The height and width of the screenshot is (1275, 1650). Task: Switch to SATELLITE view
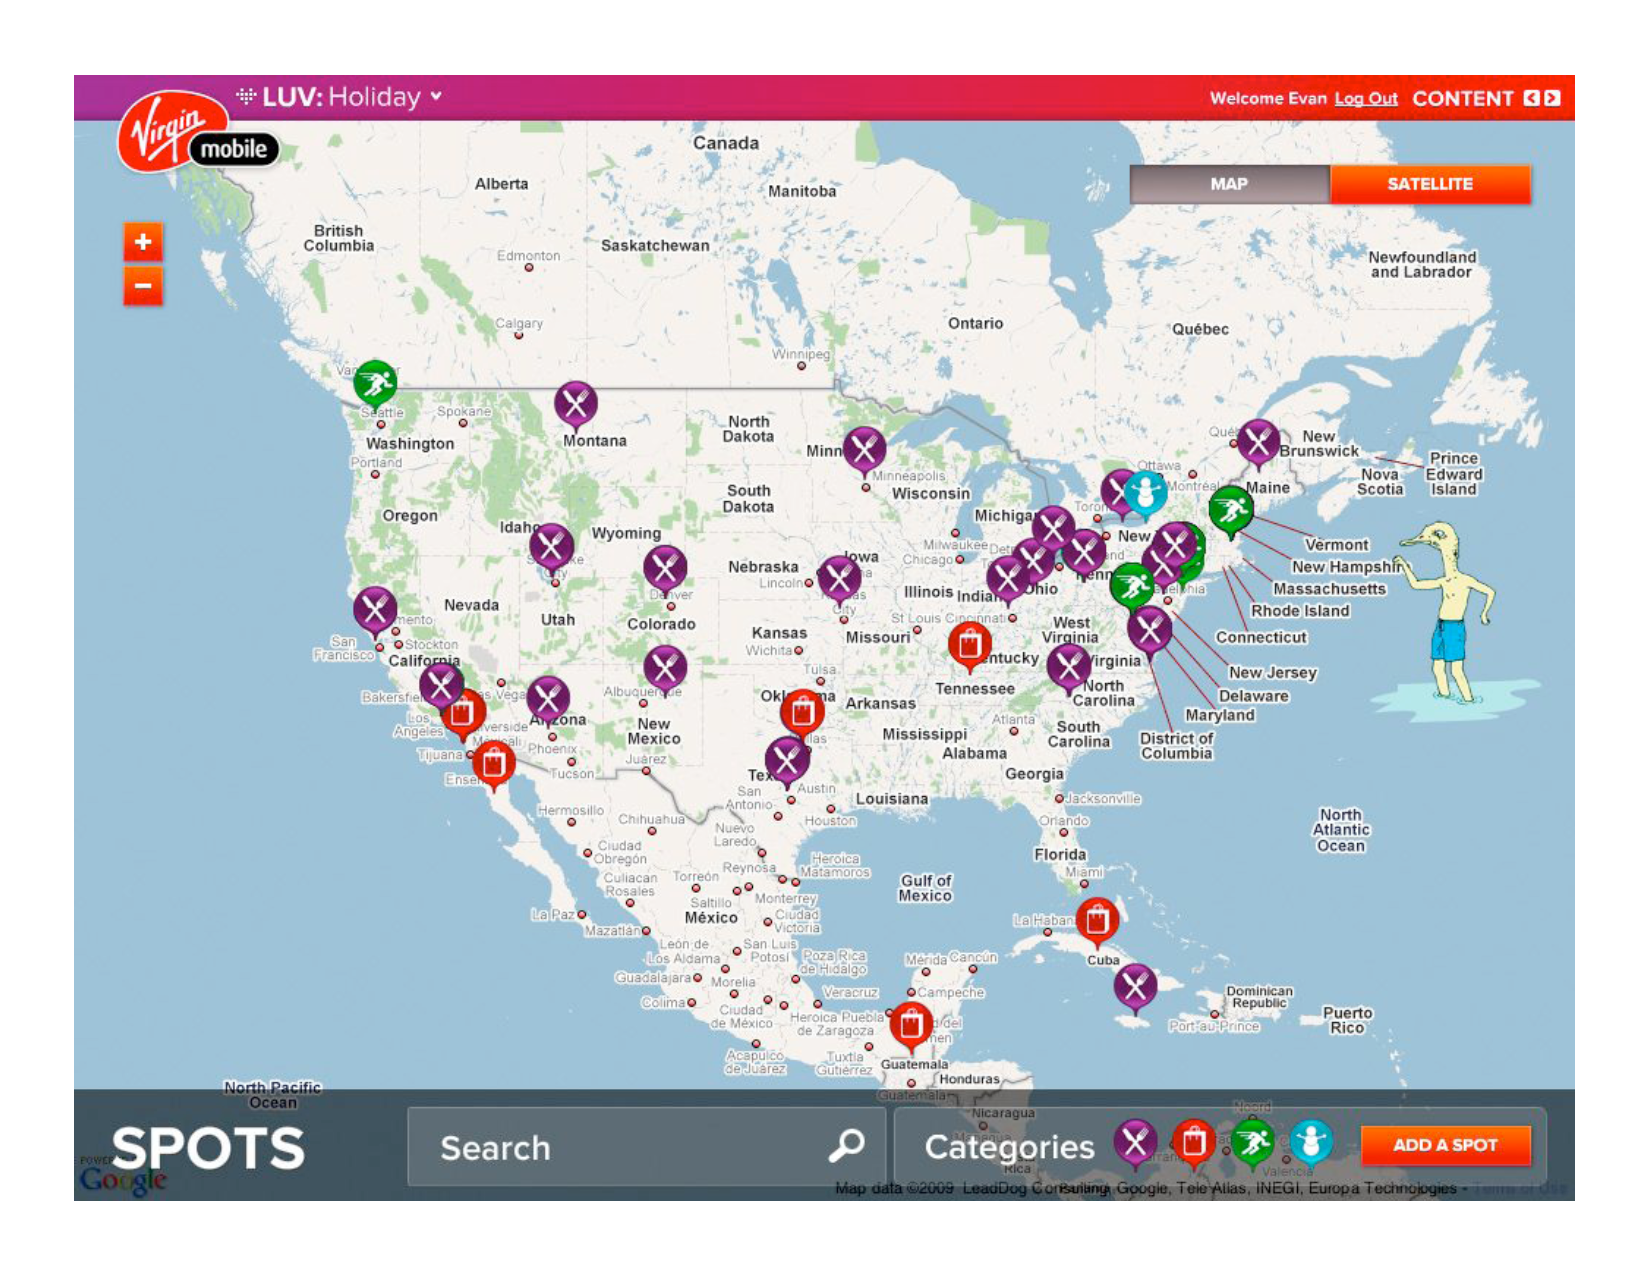[1430, 184]
